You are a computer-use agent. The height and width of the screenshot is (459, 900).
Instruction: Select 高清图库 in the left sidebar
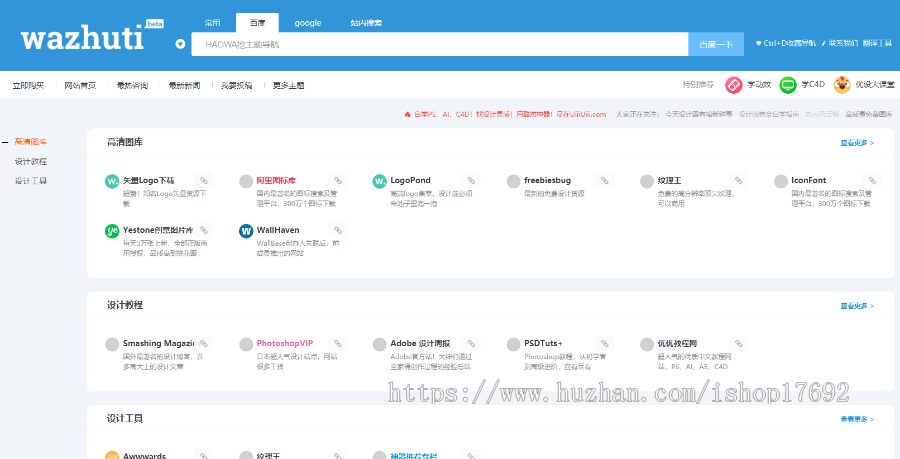[x=30, y=142]
